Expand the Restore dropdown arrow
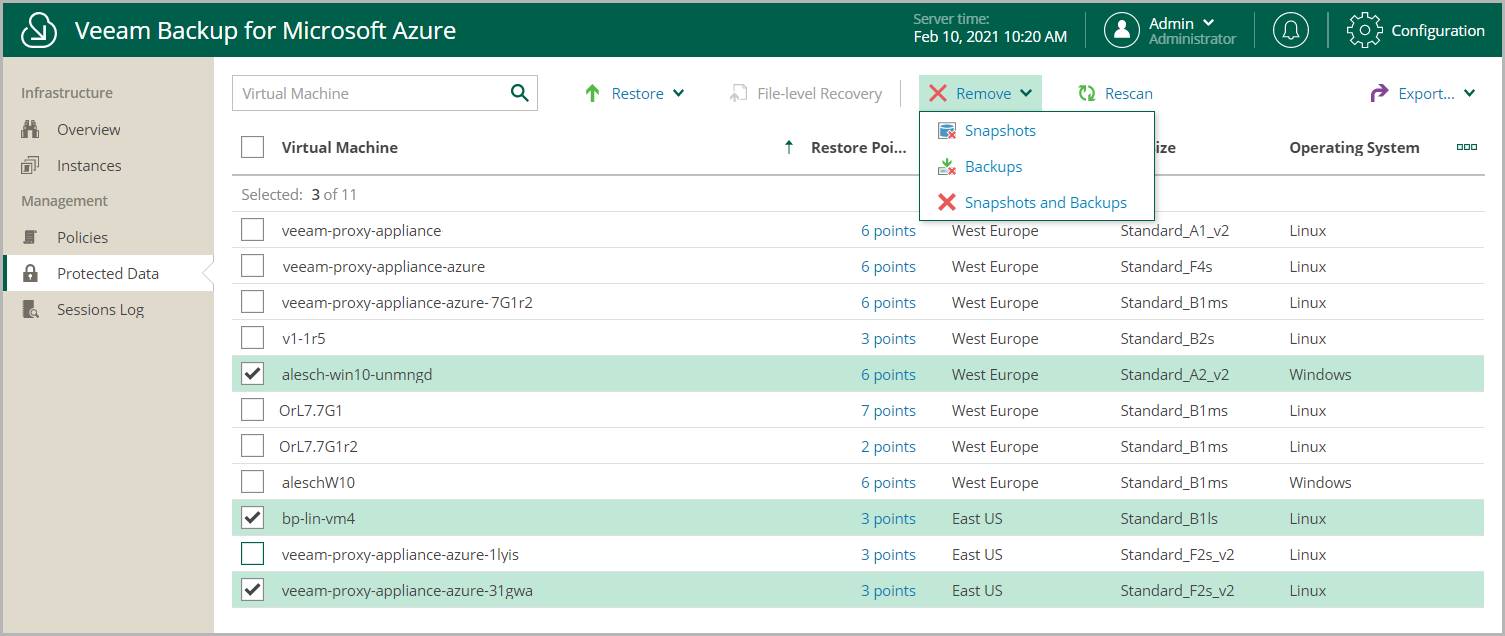 679,93
